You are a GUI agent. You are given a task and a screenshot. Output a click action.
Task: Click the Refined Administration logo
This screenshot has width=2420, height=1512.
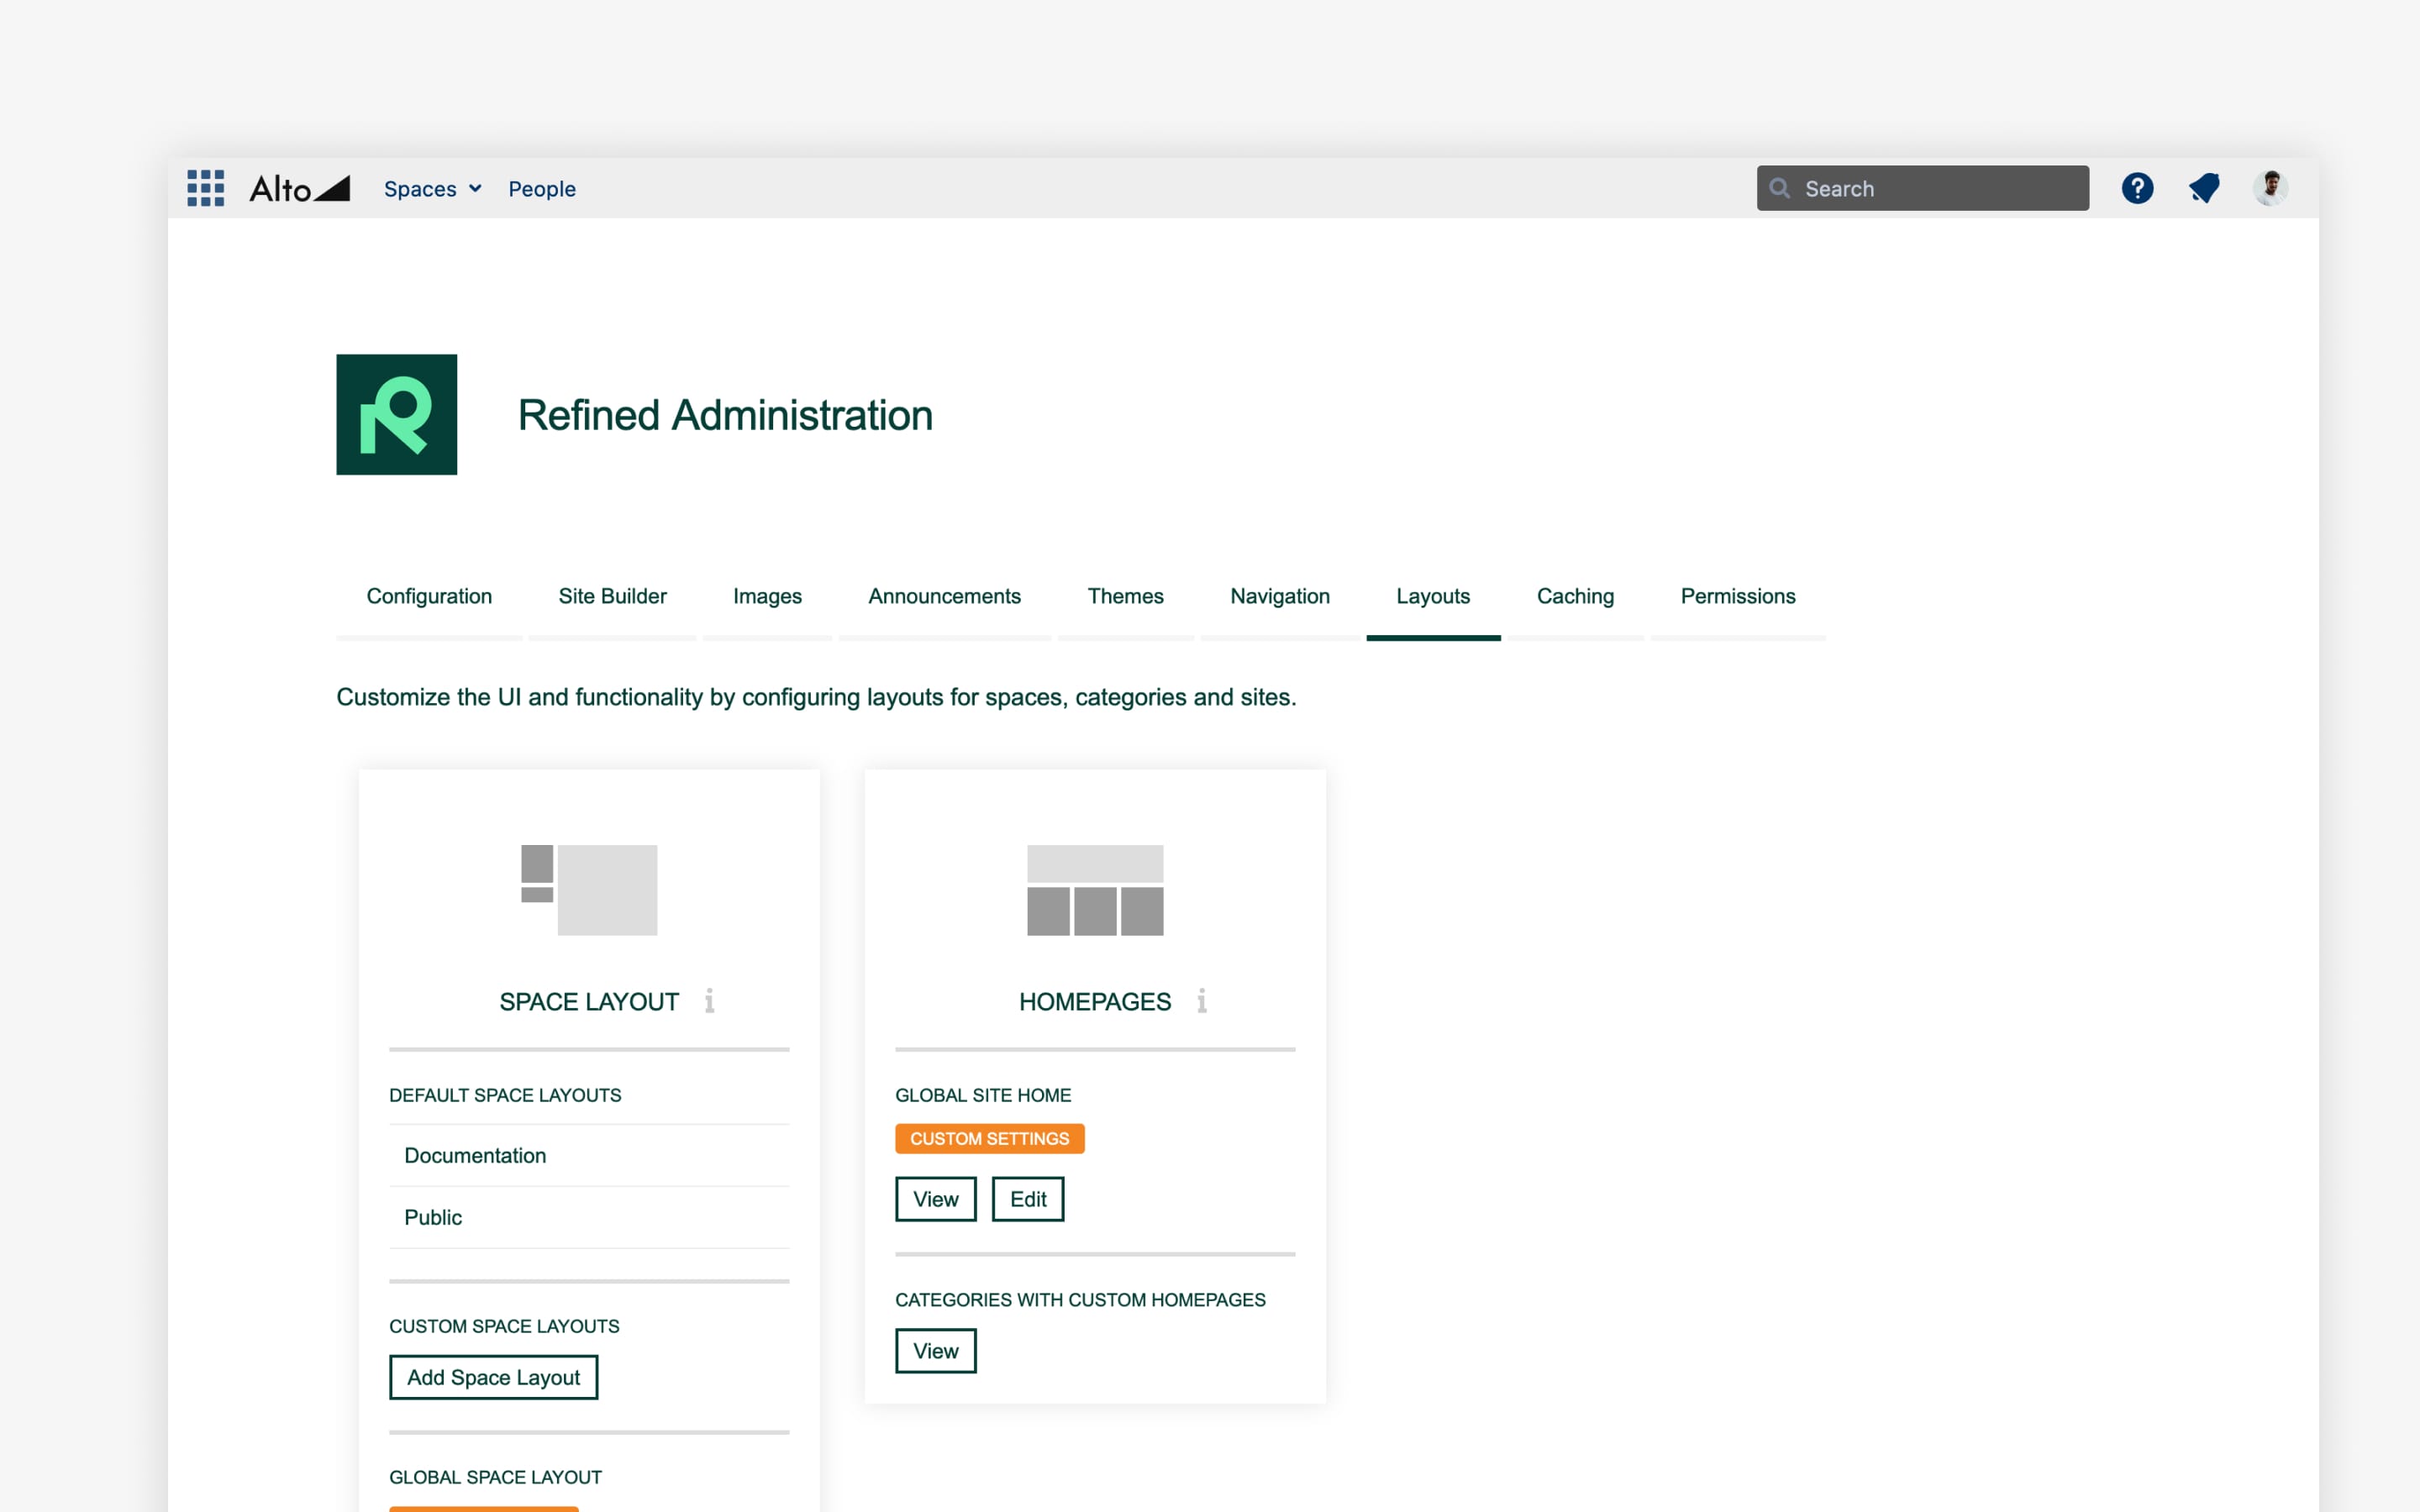pyautogui.click(x=396, y=414)
